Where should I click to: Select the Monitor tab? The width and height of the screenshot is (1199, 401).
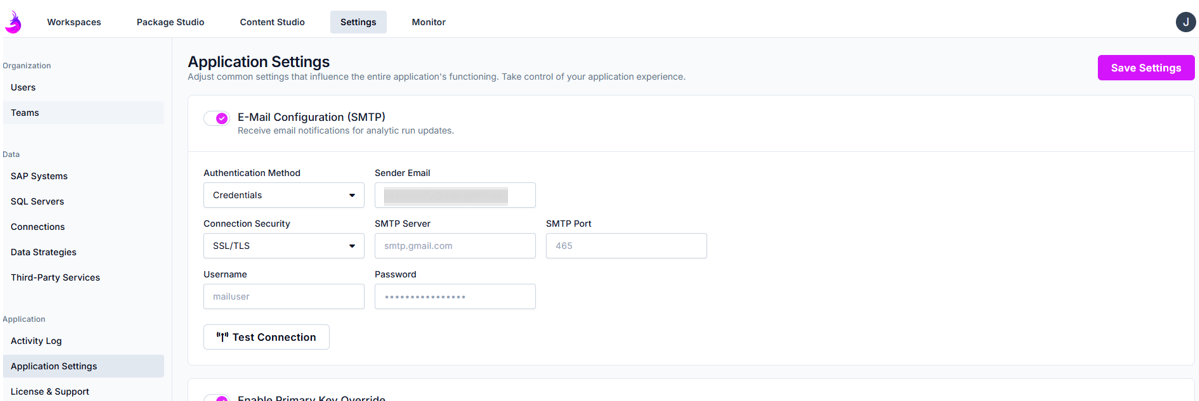(x=429, y=22)
